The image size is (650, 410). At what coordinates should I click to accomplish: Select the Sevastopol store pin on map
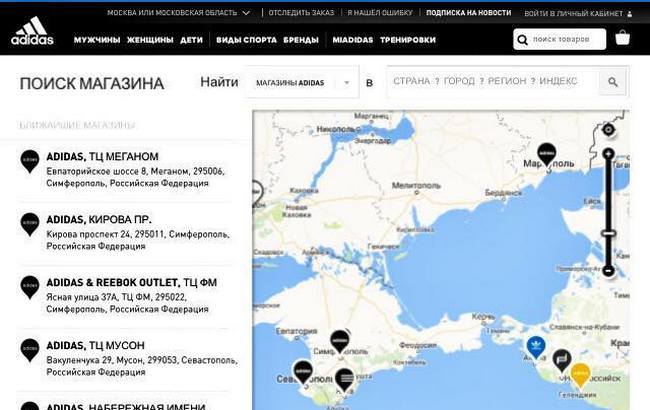(x=303, y=371)
